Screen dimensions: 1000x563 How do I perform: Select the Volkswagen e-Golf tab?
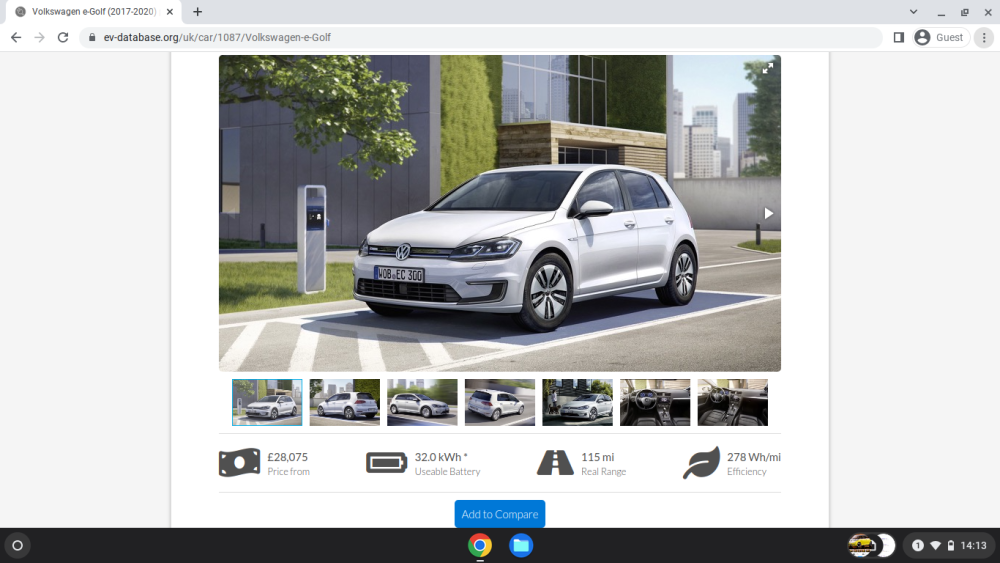[x=94, y=12]
